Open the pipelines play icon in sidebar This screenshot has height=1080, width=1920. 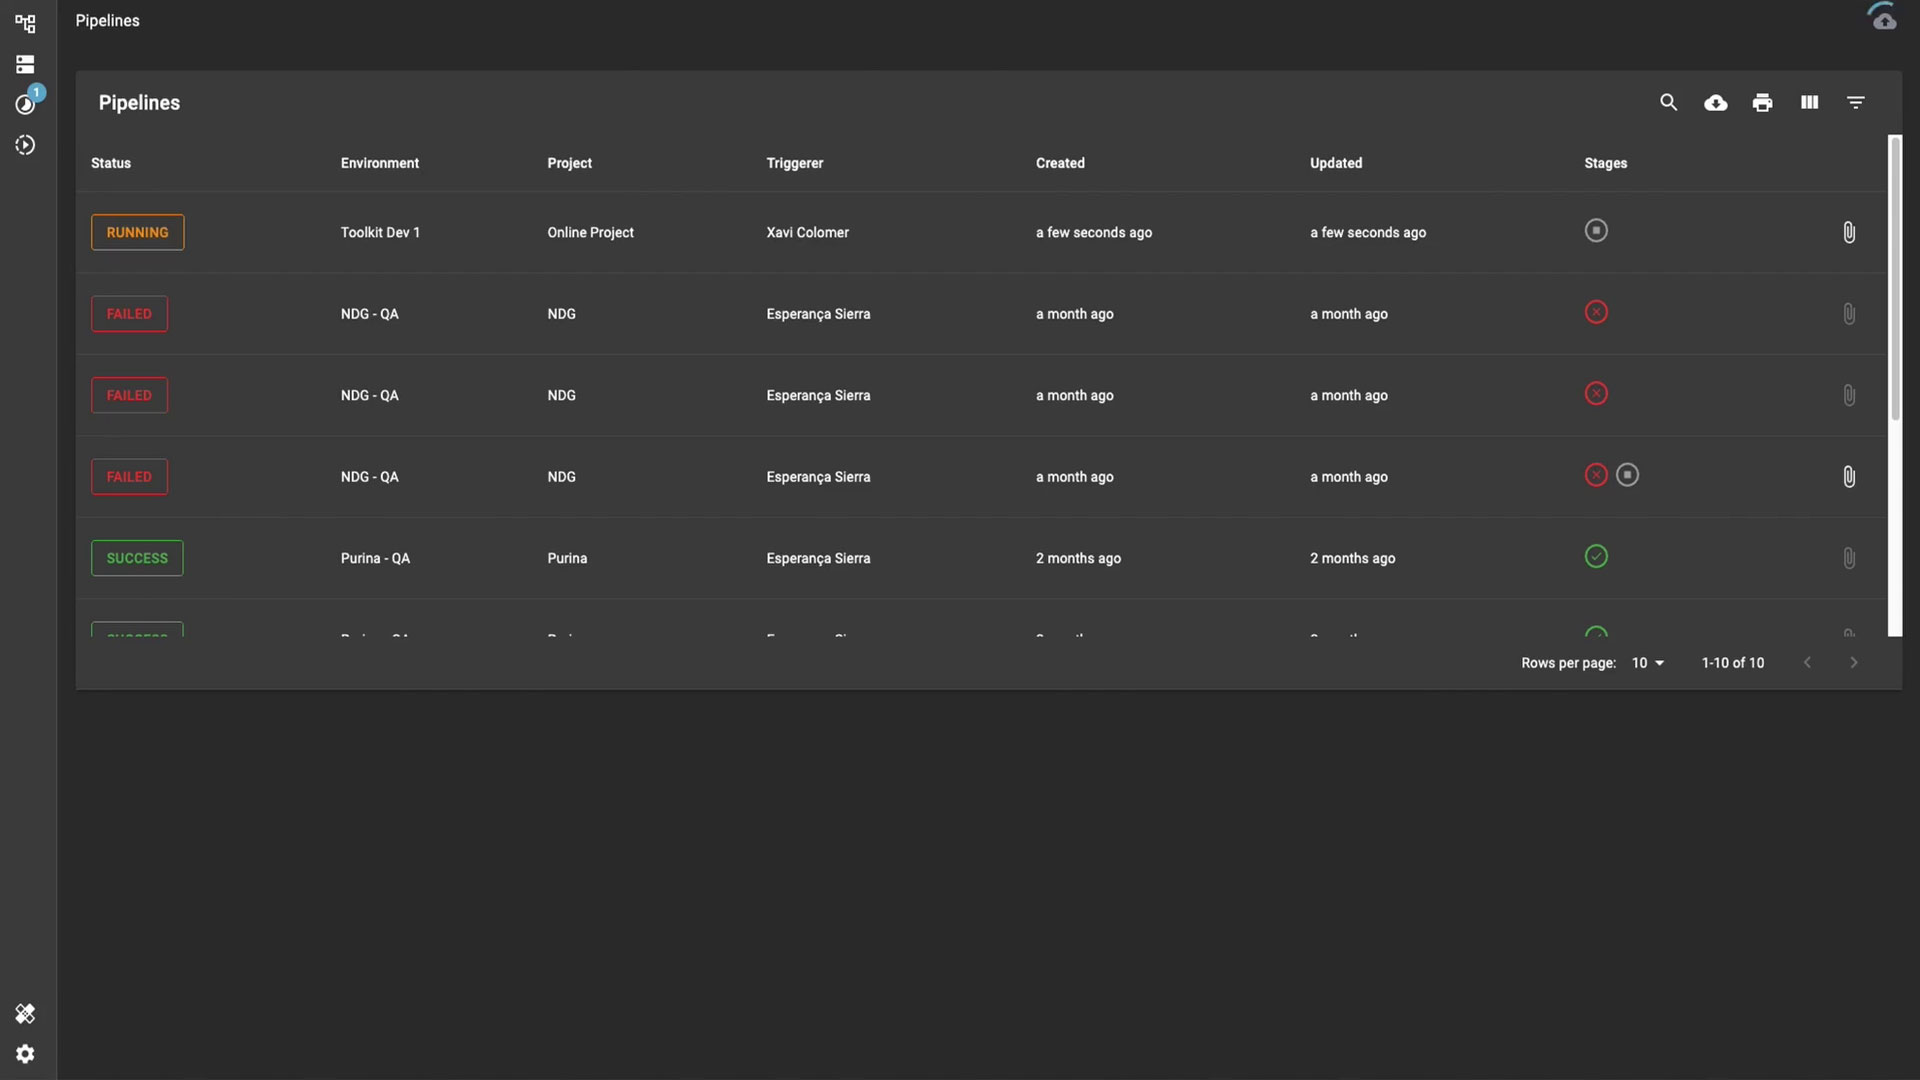[25, 145]
